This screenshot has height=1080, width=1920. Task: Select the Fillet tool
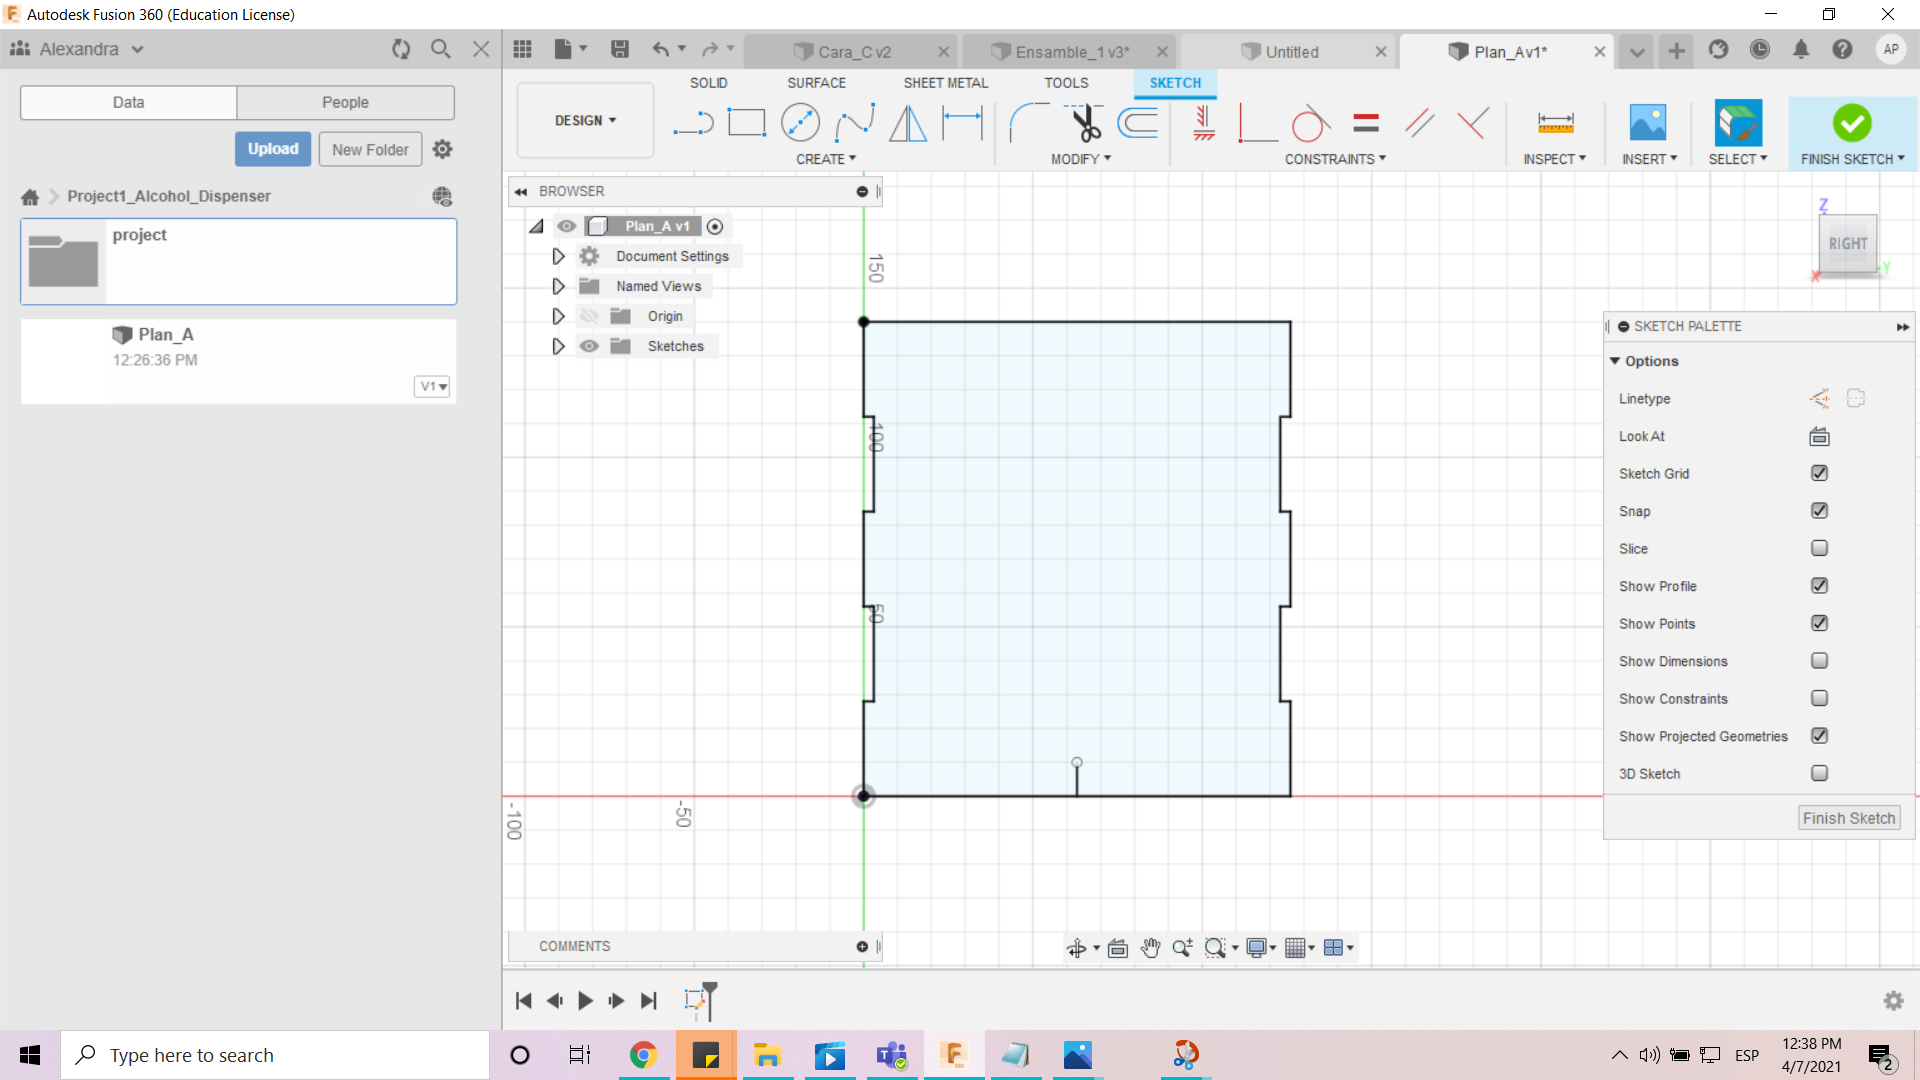tap(1028, 123)
